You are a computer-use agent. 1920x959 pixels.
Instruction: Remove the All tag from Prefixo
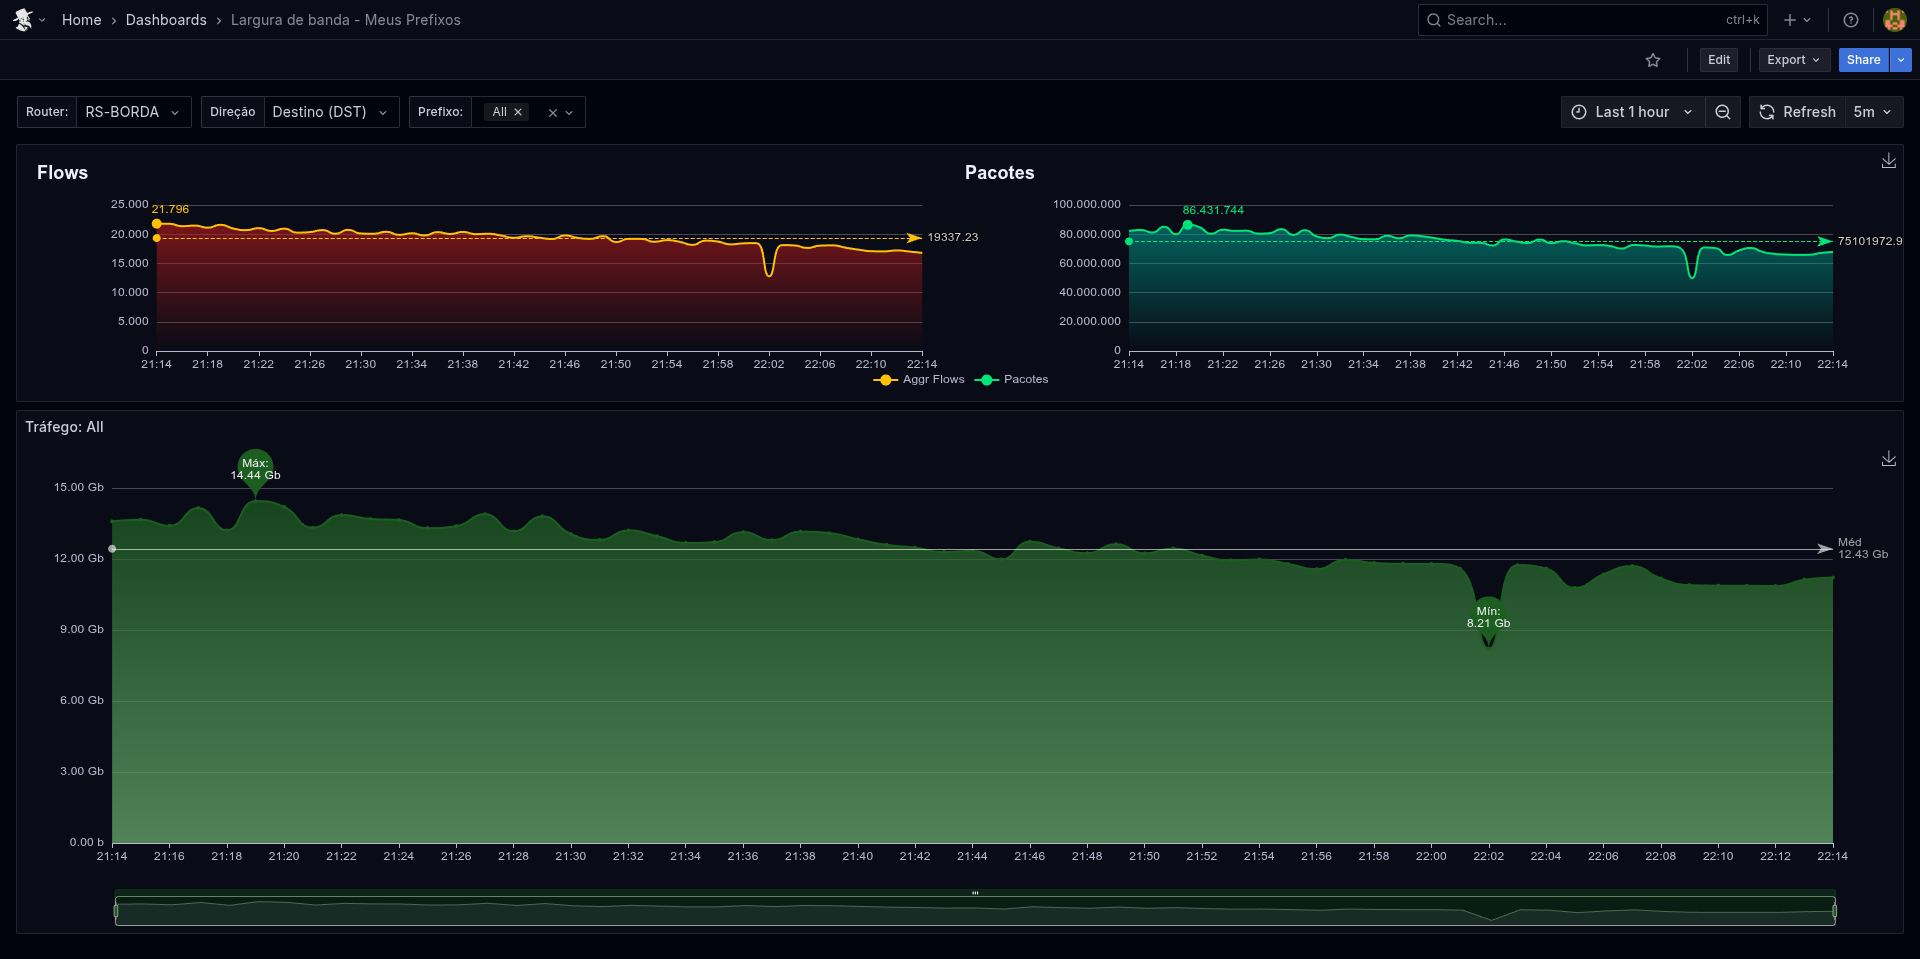(x=518, y=112)
